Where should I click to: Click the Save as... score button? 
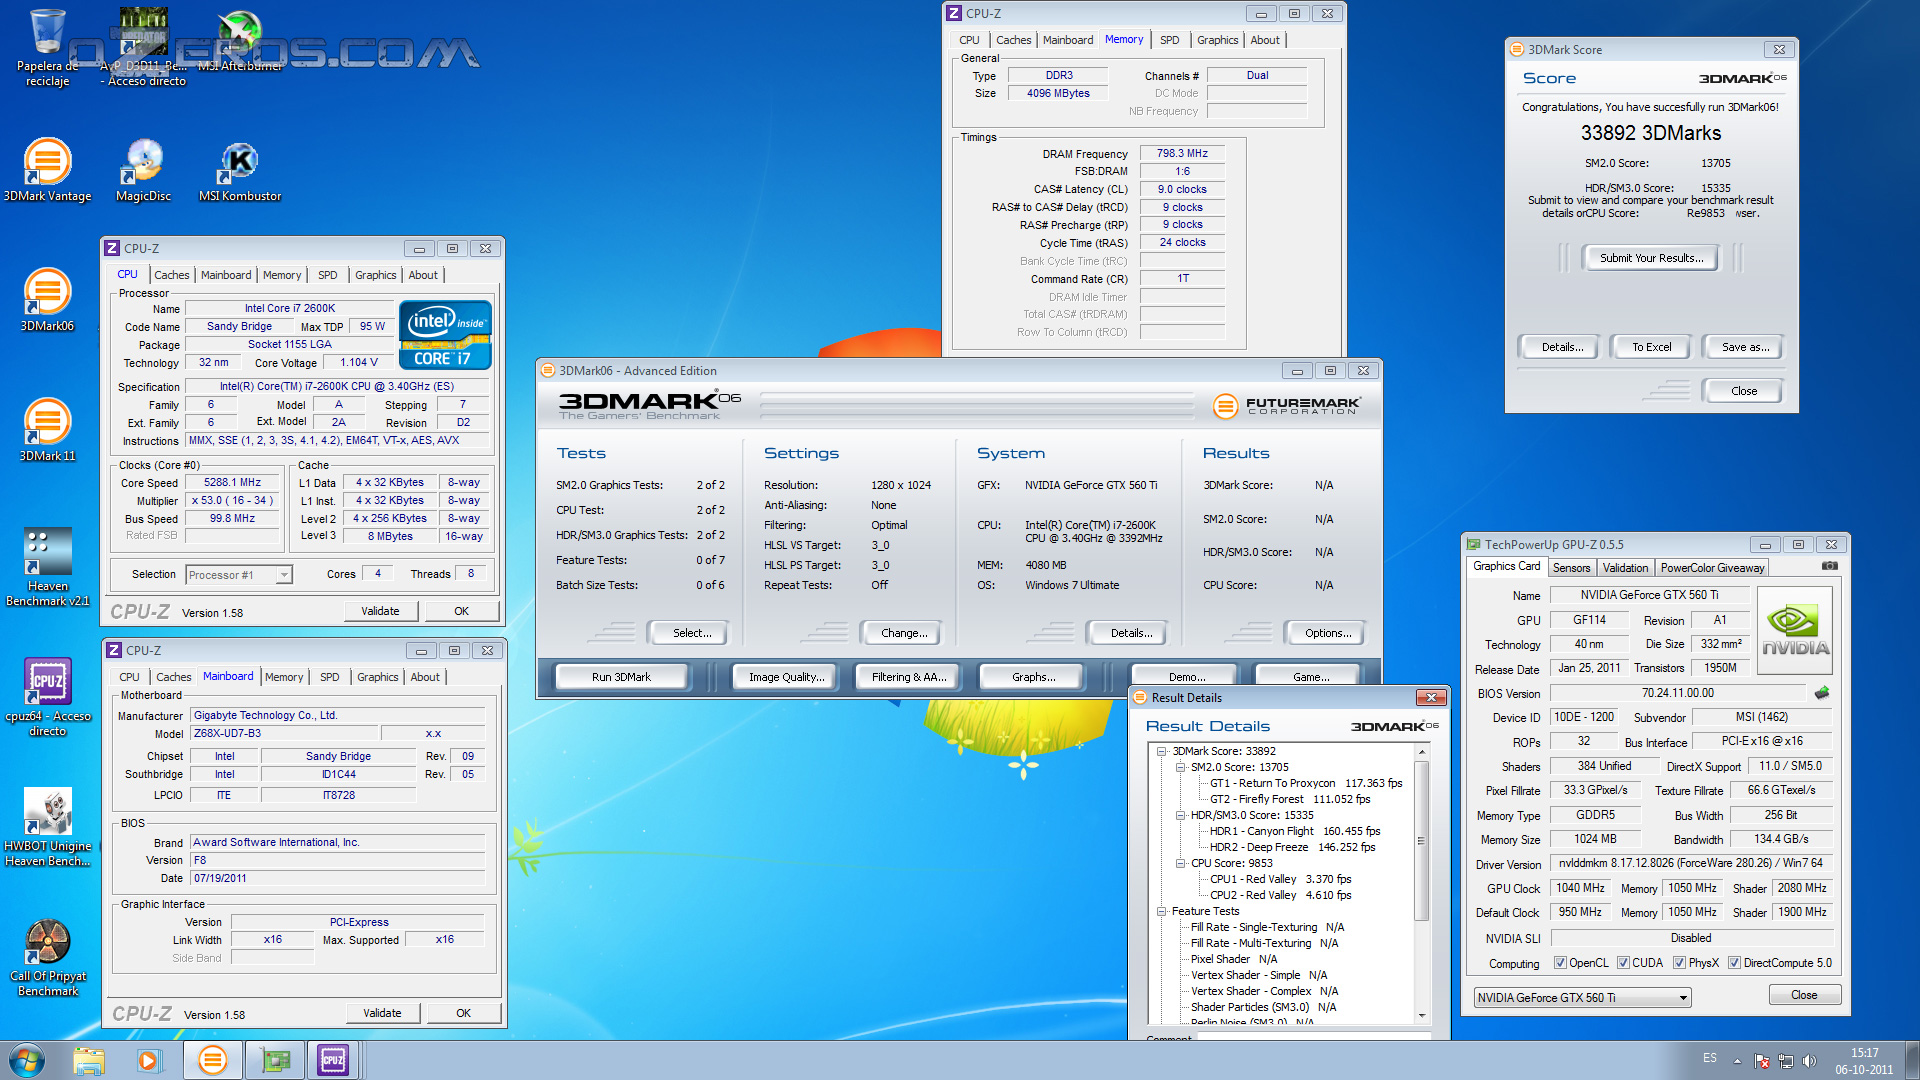[x=1745, y=347]
